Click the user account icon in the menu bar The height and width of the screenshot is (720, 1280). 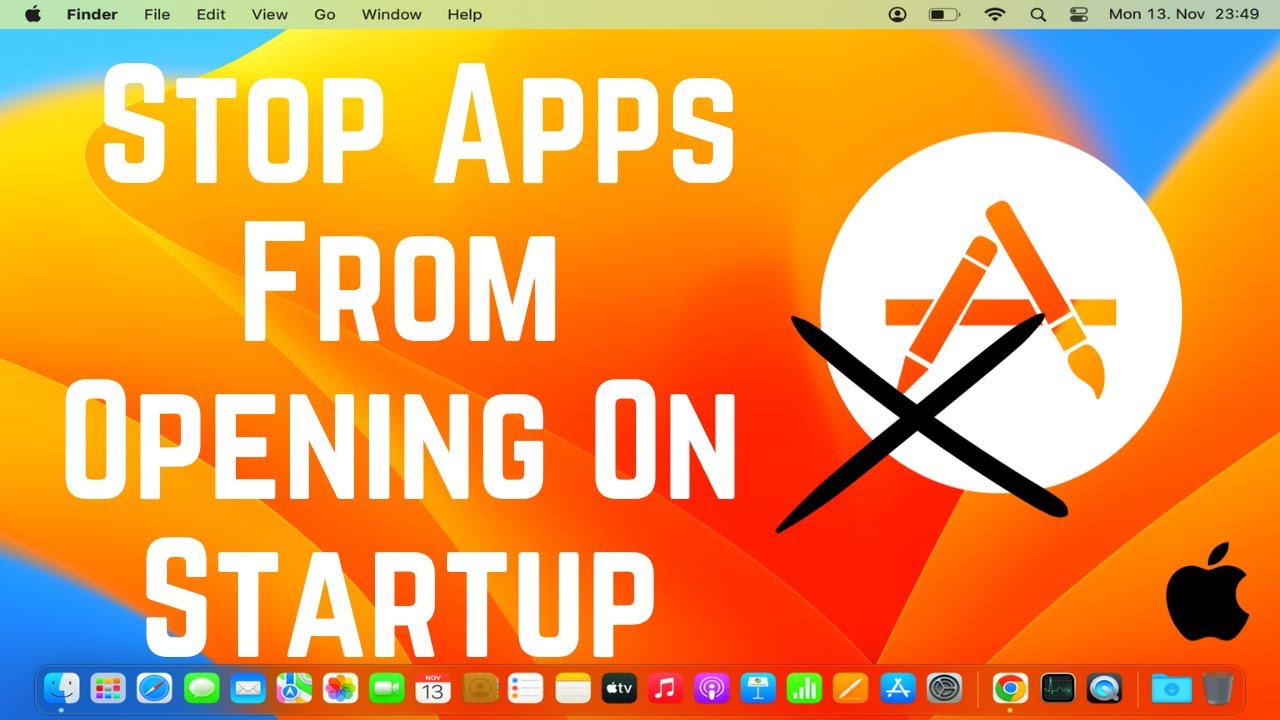point(898,14)
